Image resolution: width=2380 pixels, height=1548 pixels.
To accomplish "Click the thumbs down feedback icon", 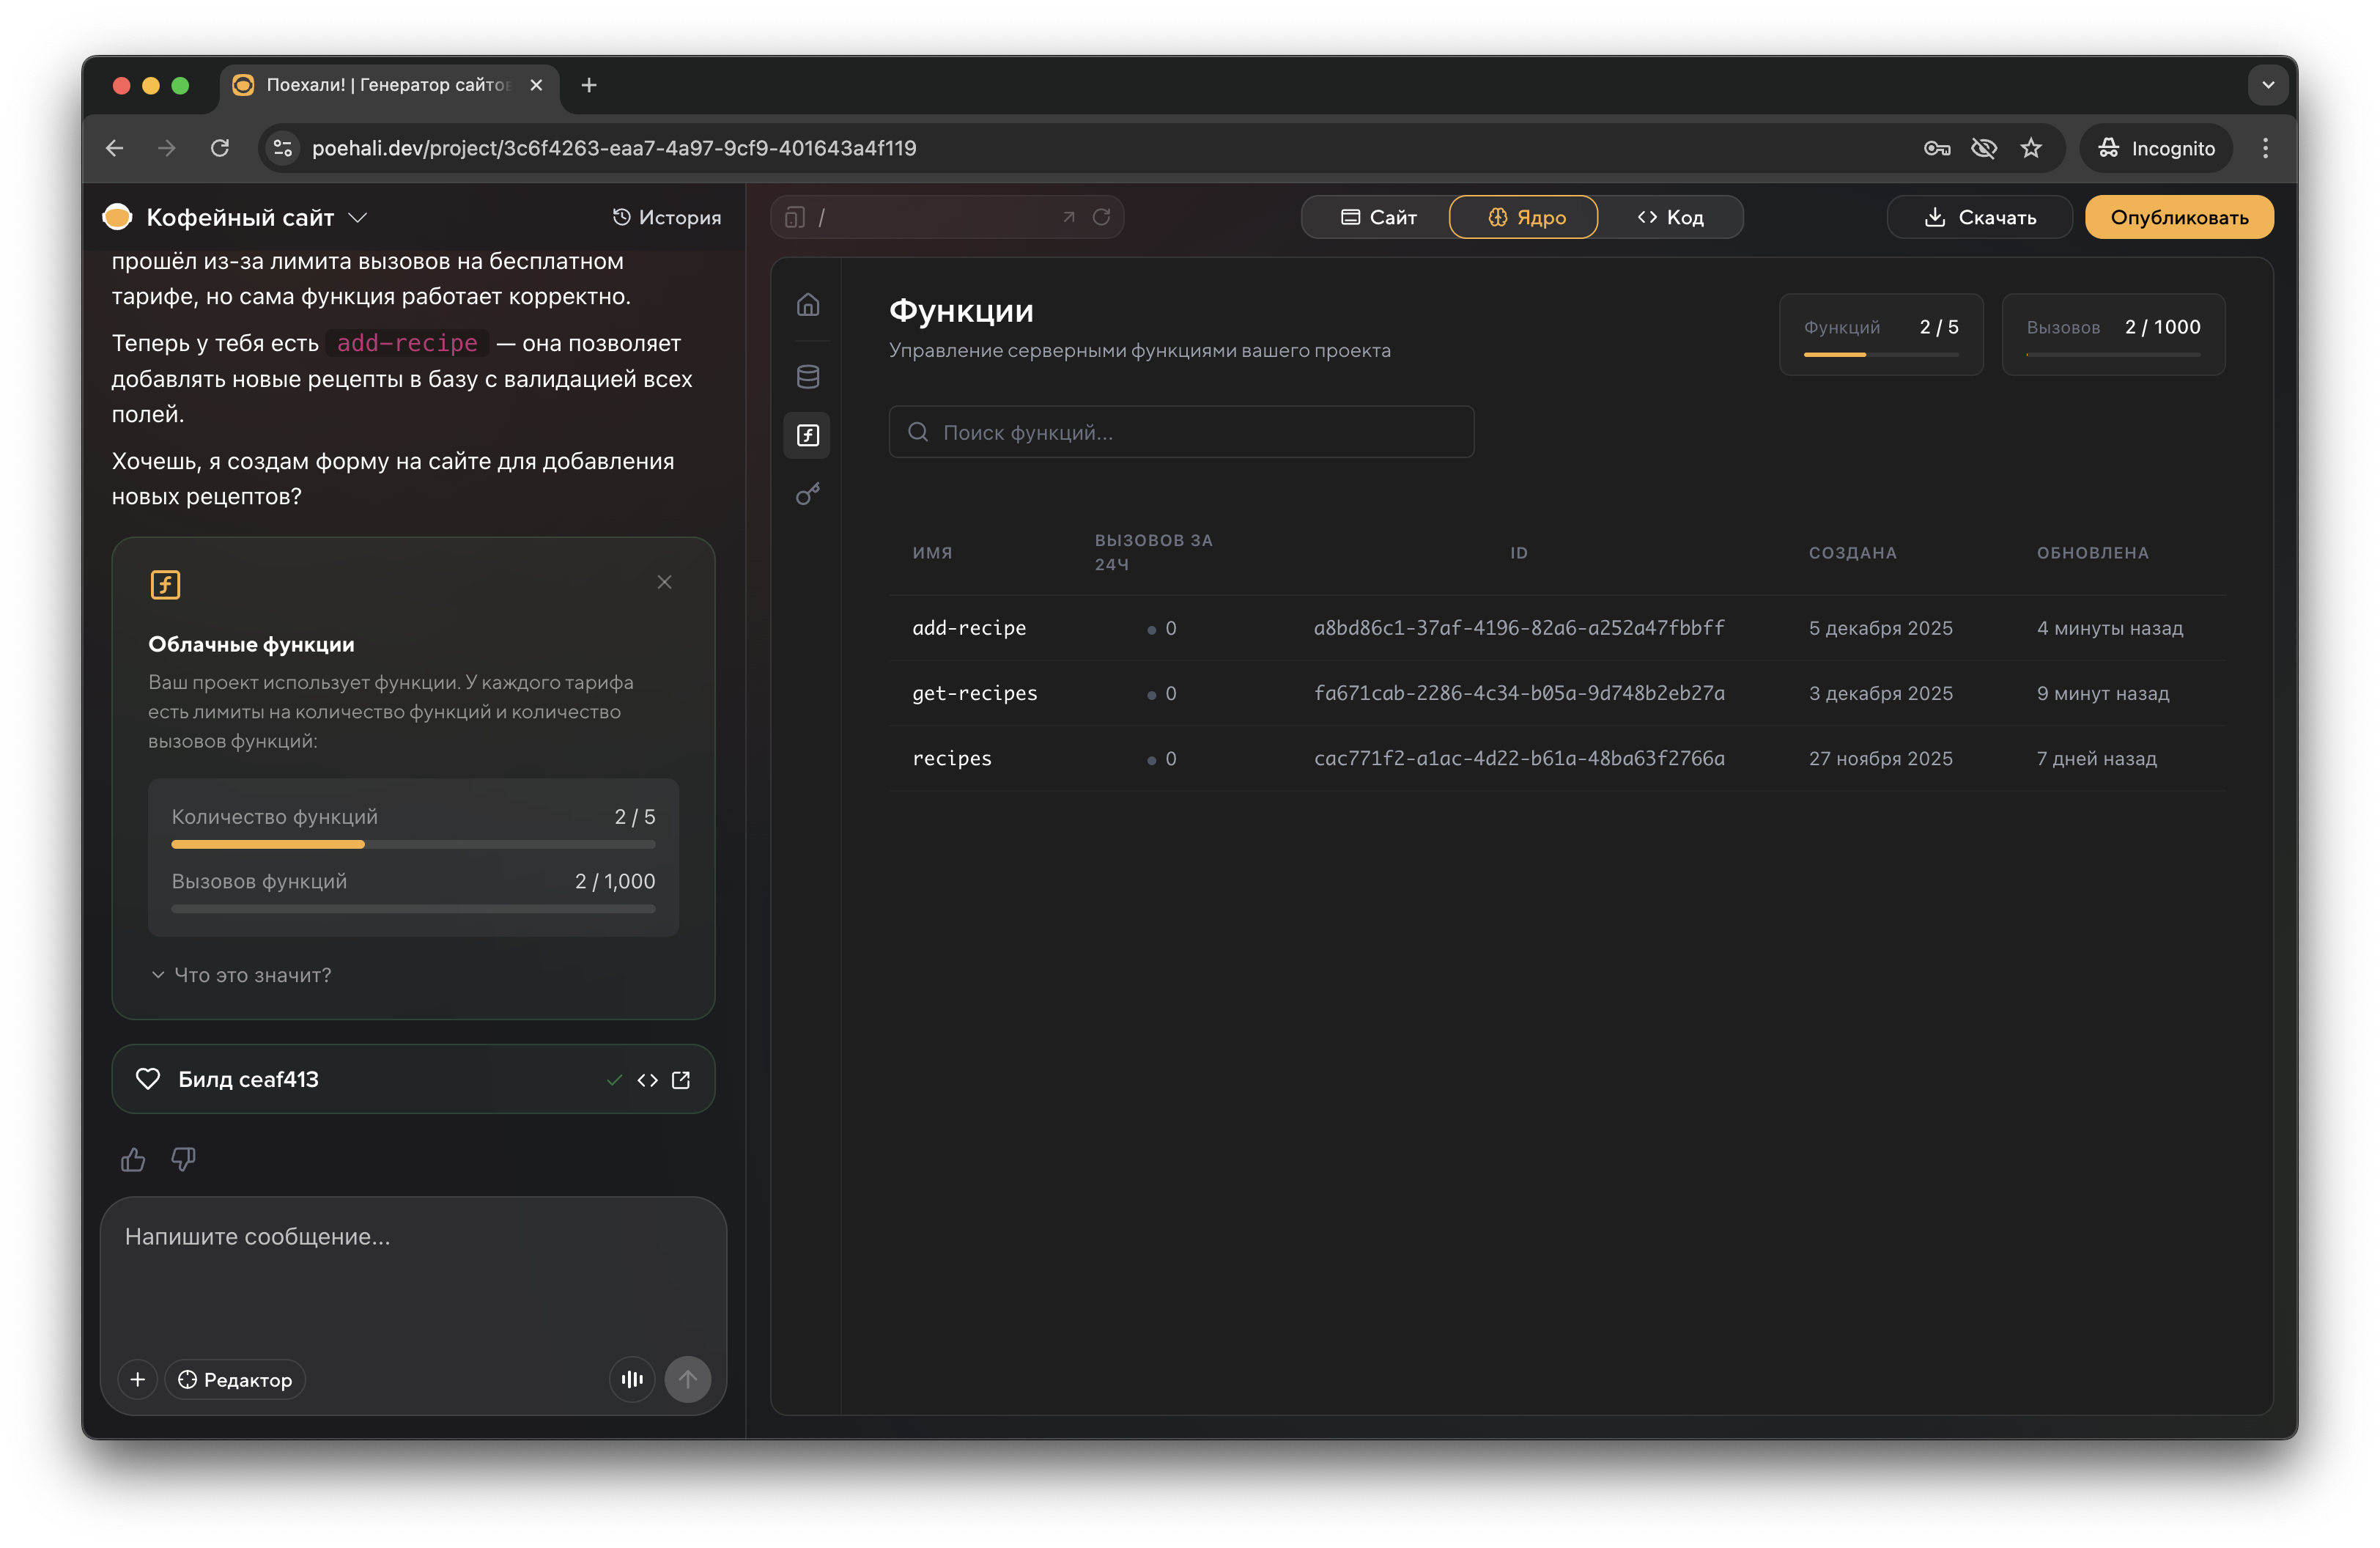I will (183, 1159).
